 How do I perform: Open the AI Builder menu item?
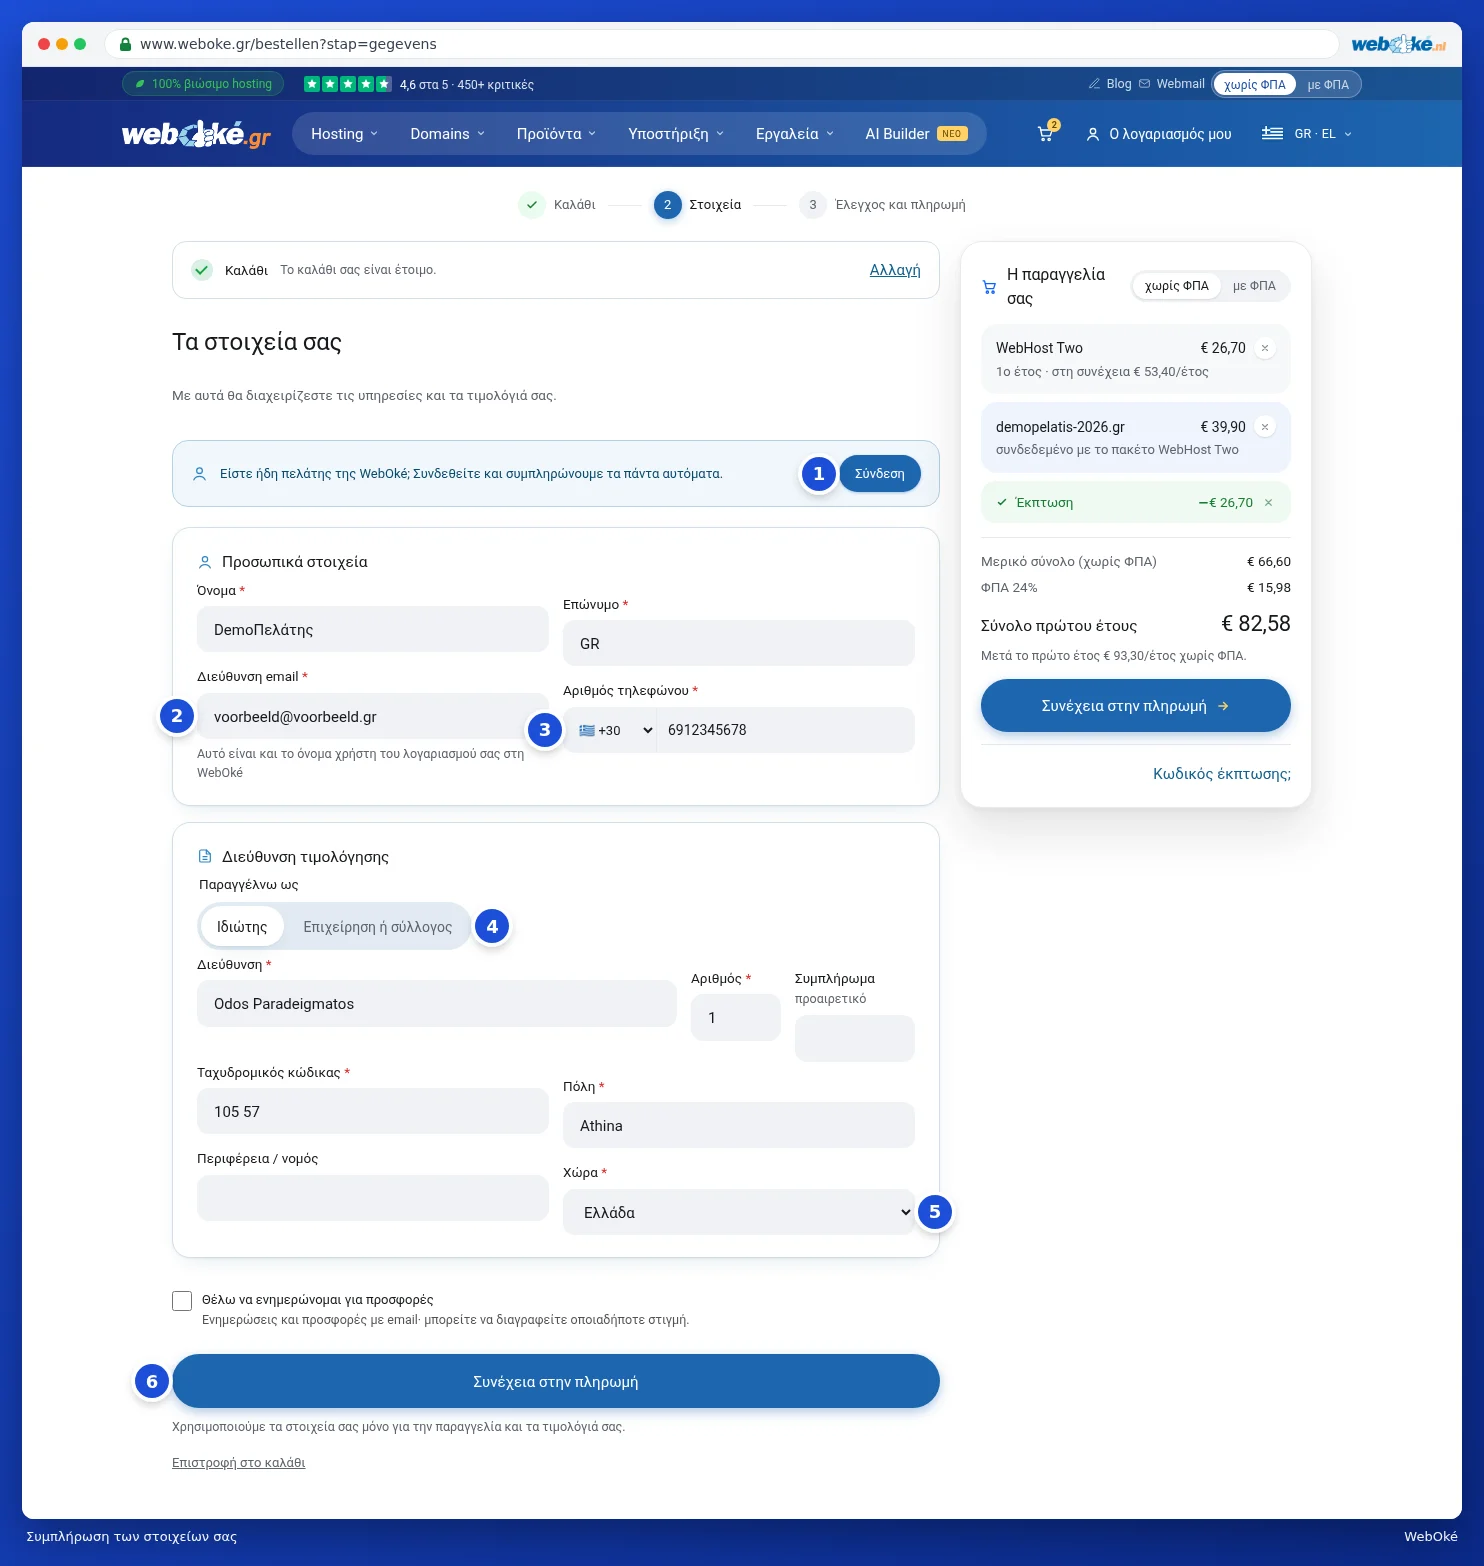916,134
